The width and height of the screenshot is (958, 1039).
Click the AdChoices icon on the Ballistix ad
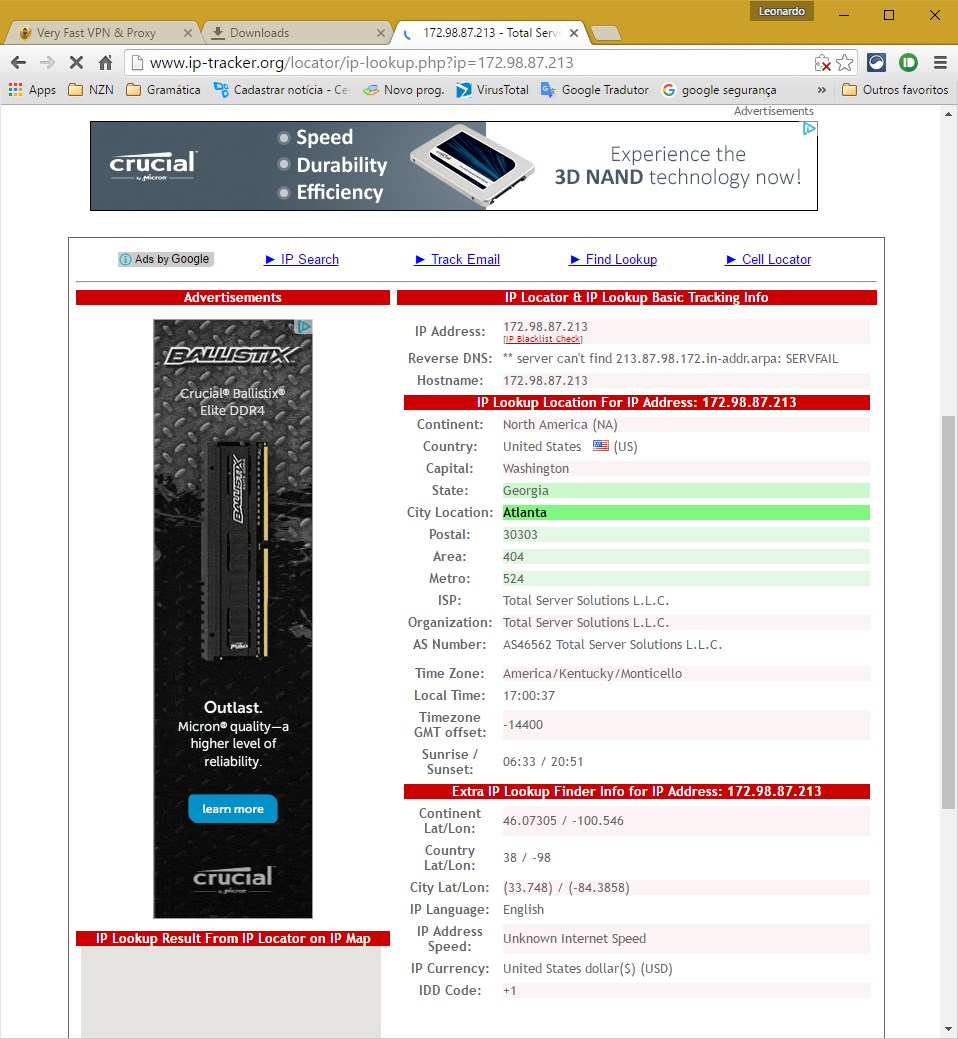[x=303, y=327]
